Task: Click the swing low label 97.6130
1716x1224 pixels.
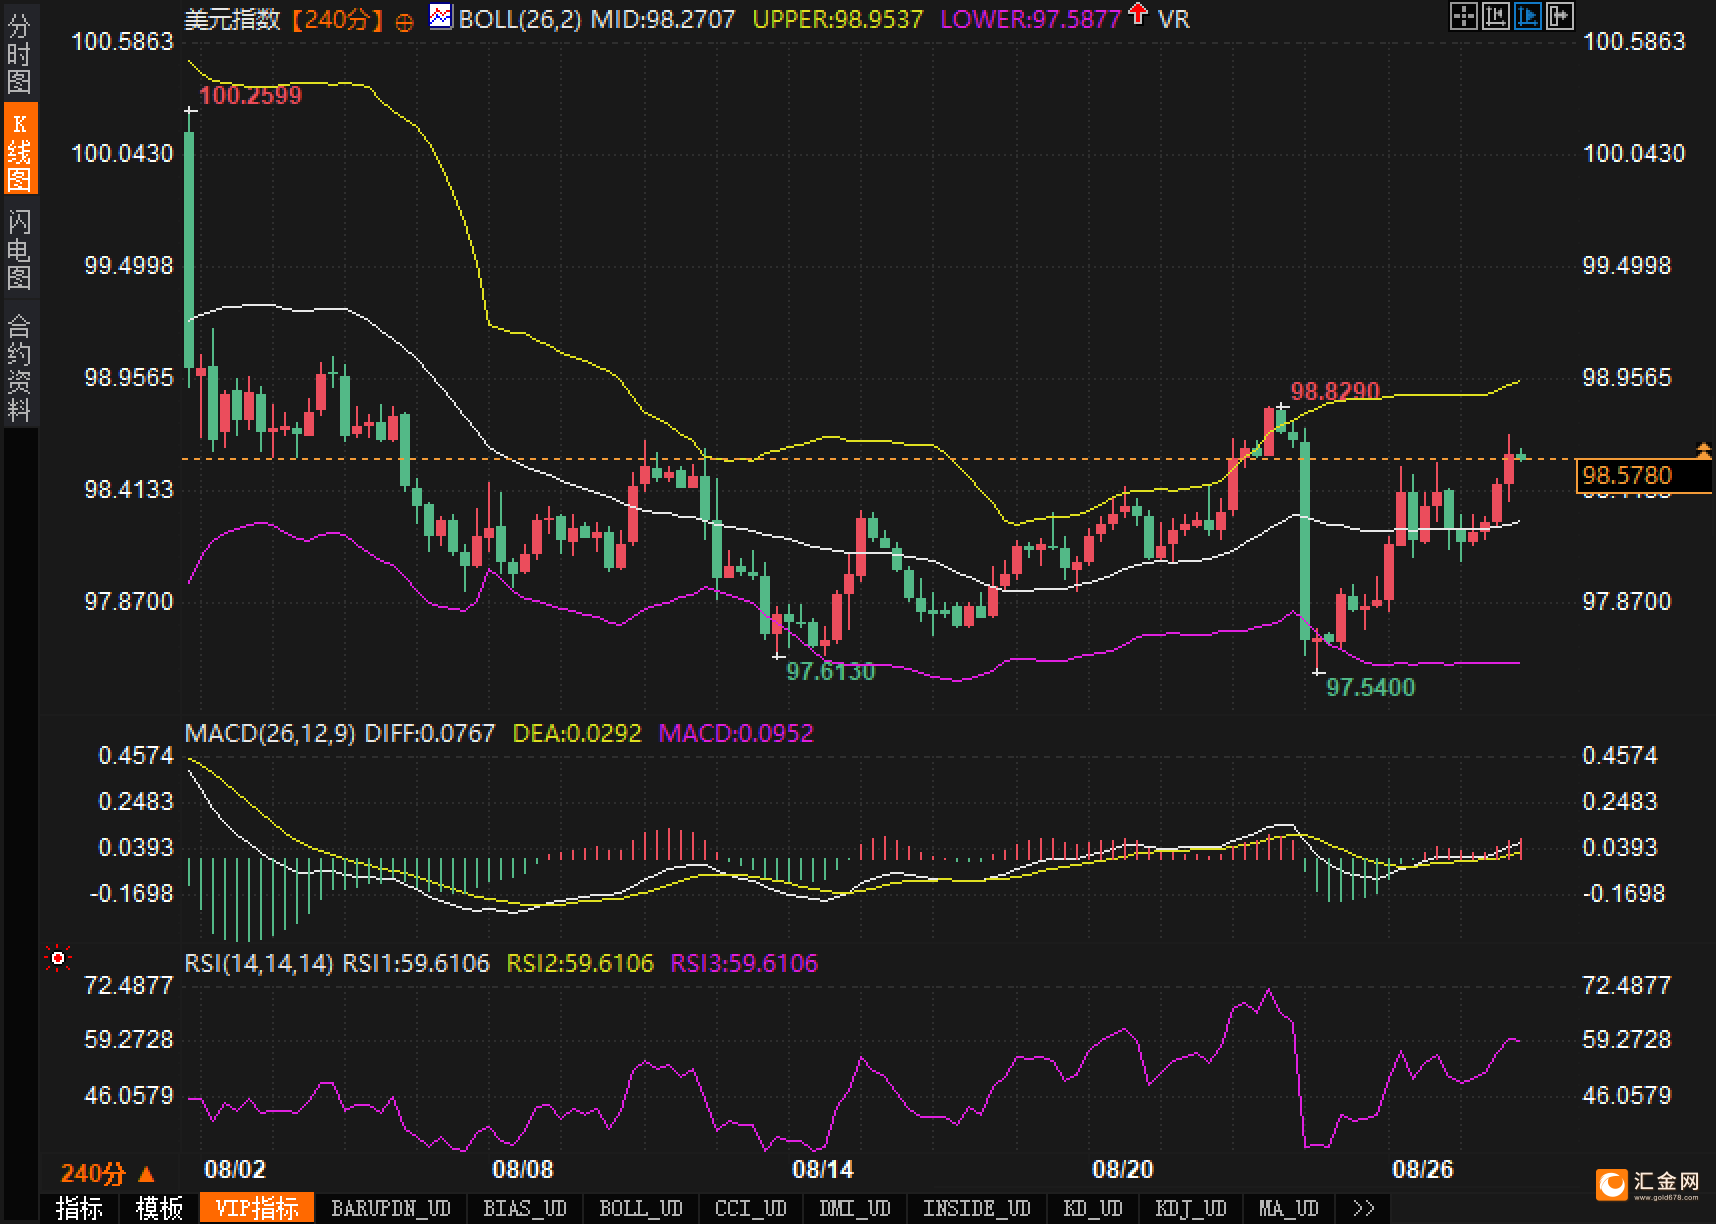Action: pos(830,671)
